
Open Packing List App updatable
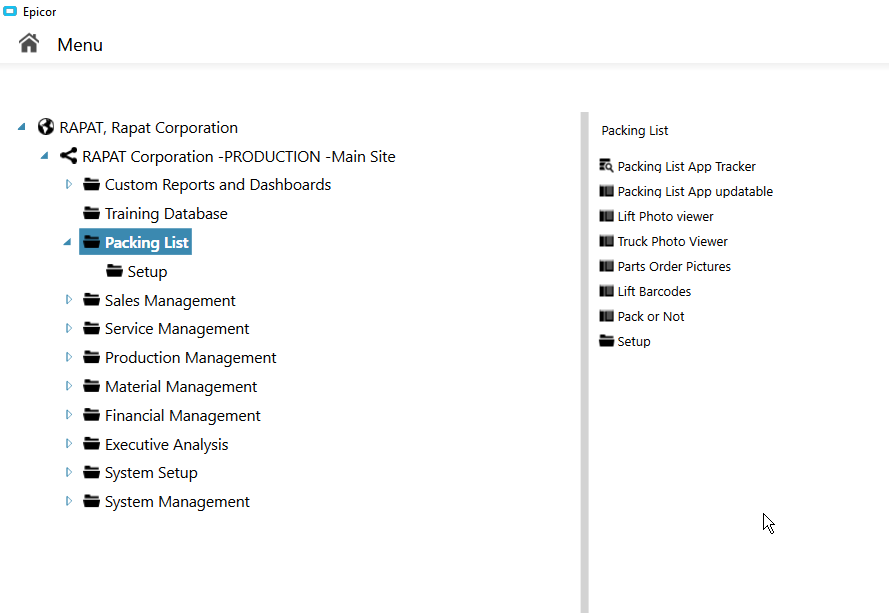(x=695, y=192)
